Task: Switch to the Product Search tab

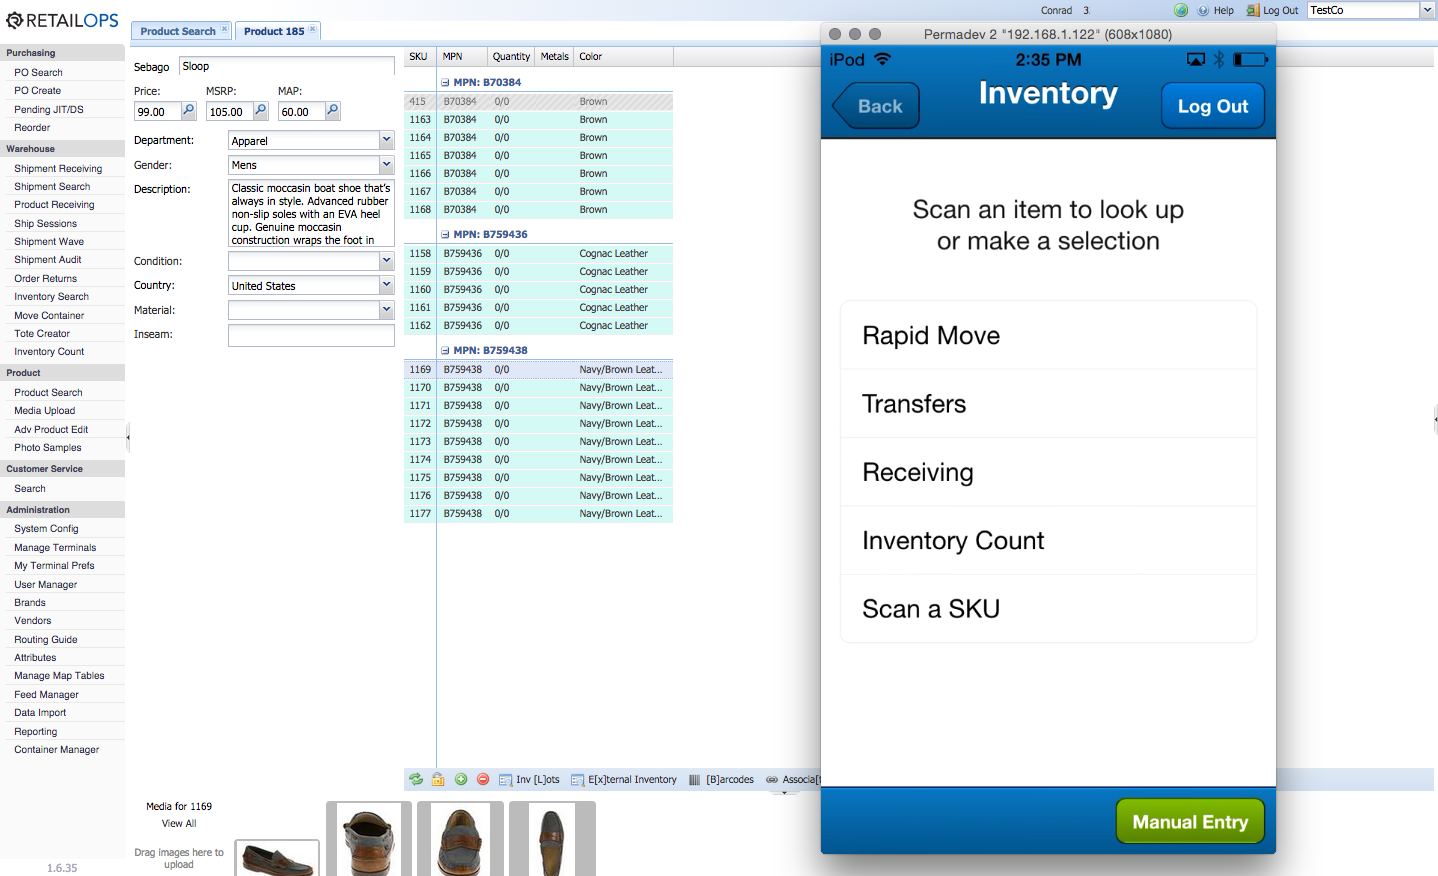Action: pyautogui.click(x=178, y=31)
